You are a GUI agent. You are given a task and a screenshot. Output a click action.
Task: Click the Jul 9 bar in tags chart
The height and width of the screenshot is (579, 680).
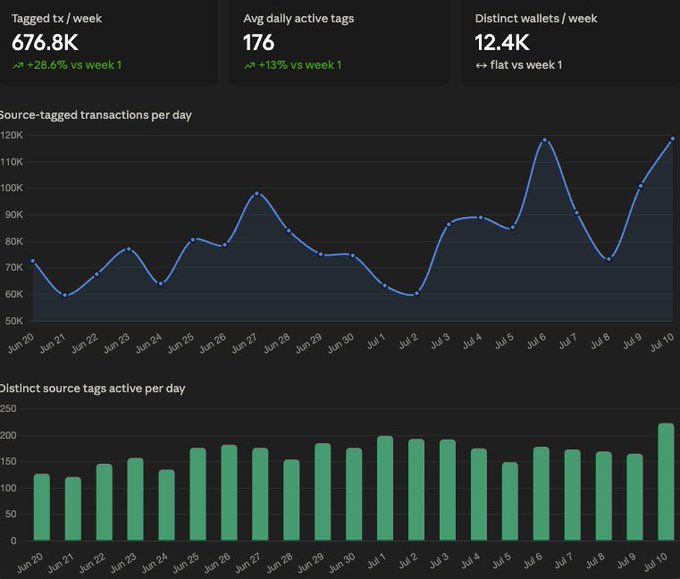(635, 497)
